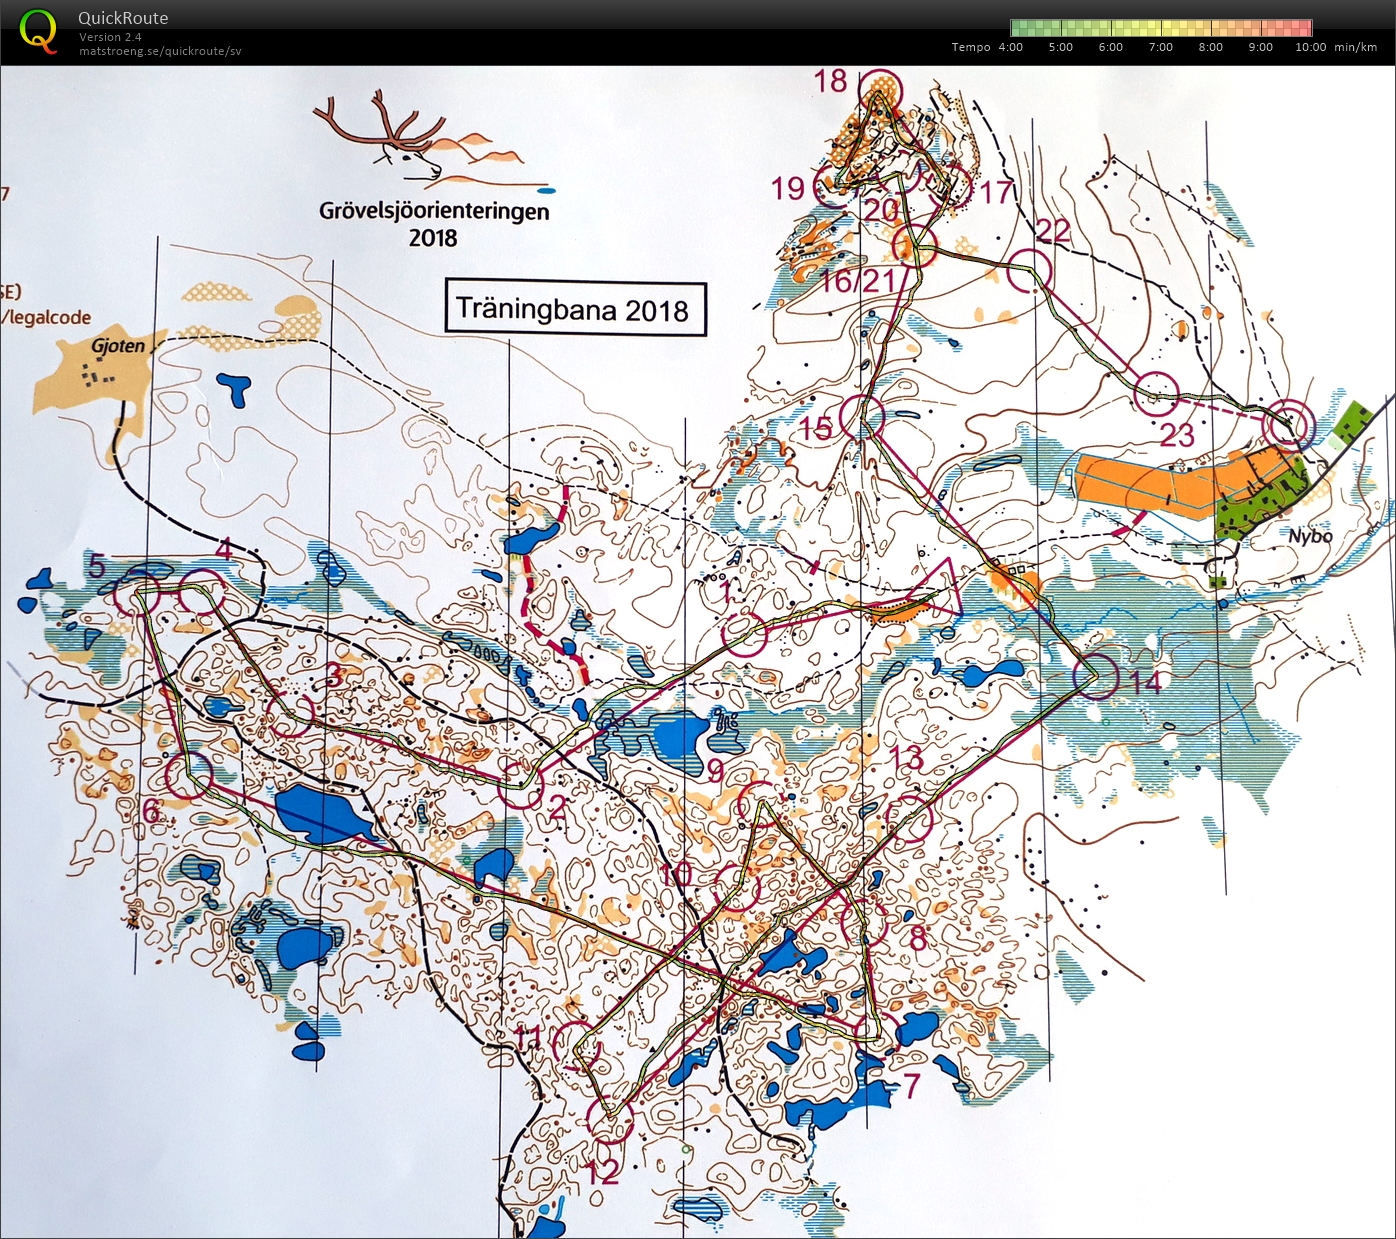Click control circle 12
Screen dimensions: 1396x1239
(610, 1119)
